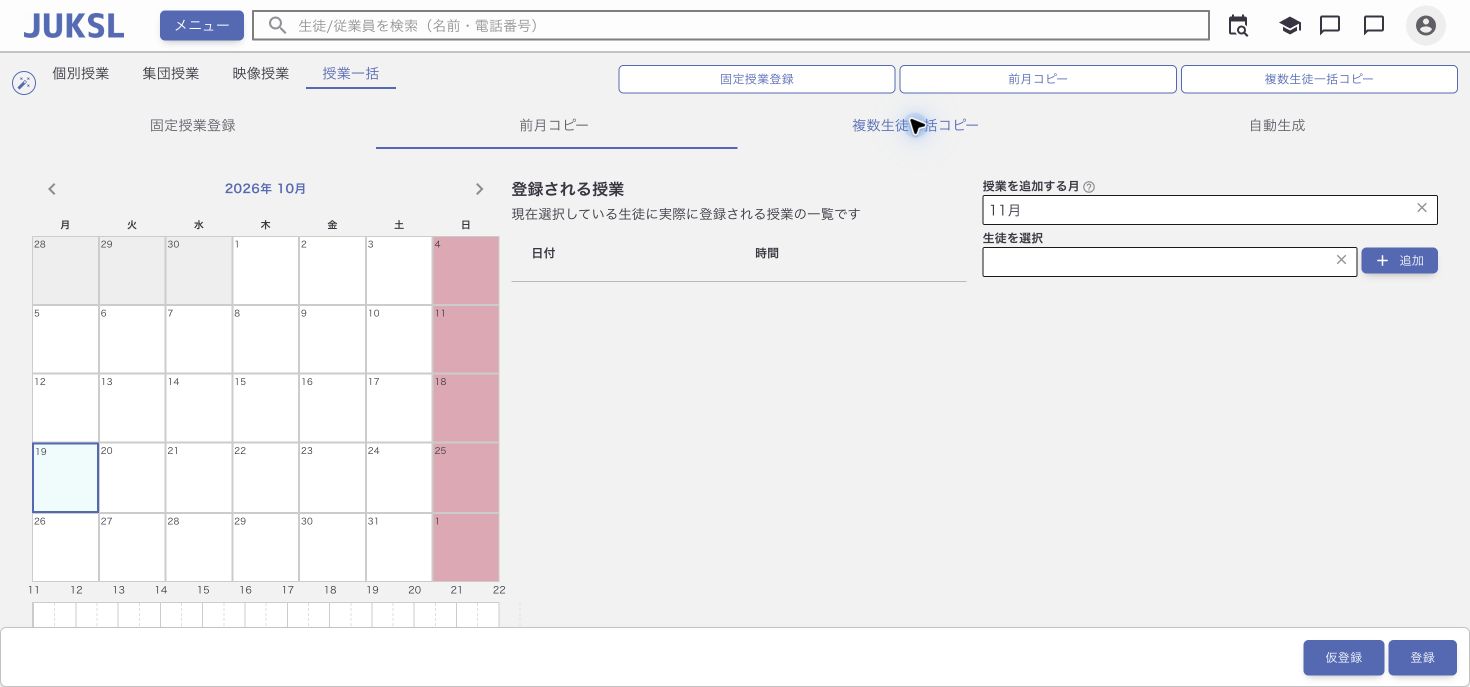Screen dimensions: 1470x687
Task: Click the graduation cap icon
Action: pos(1290,26)
